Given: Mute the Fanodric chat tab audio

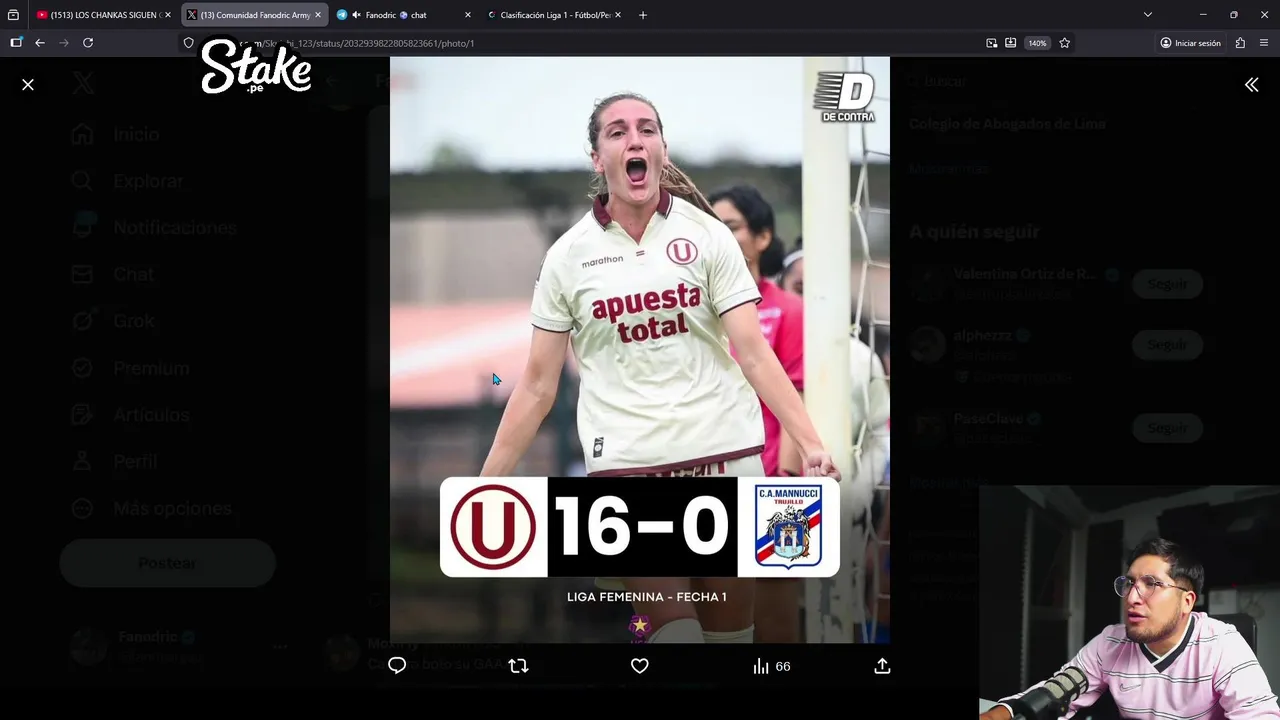Looking at the screenshot, I should click(356, 15).
